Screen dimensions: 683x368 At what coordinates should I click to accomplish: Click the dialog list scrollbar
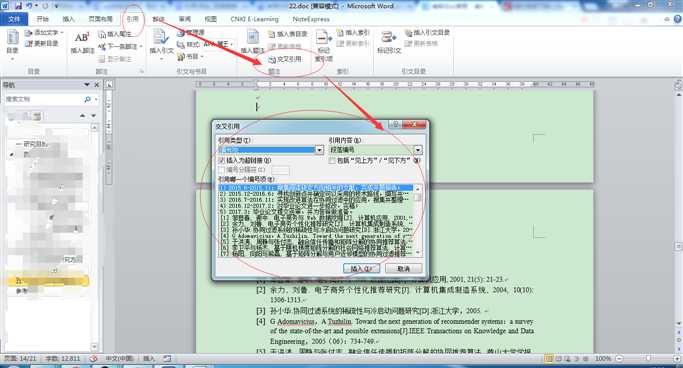point(418,220)
